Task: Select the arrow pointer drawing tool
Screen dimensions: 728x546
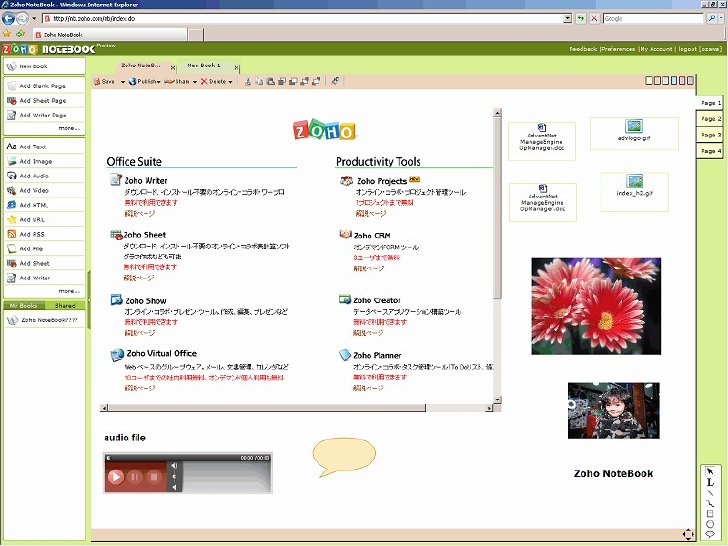Action: tap(710, 471)
